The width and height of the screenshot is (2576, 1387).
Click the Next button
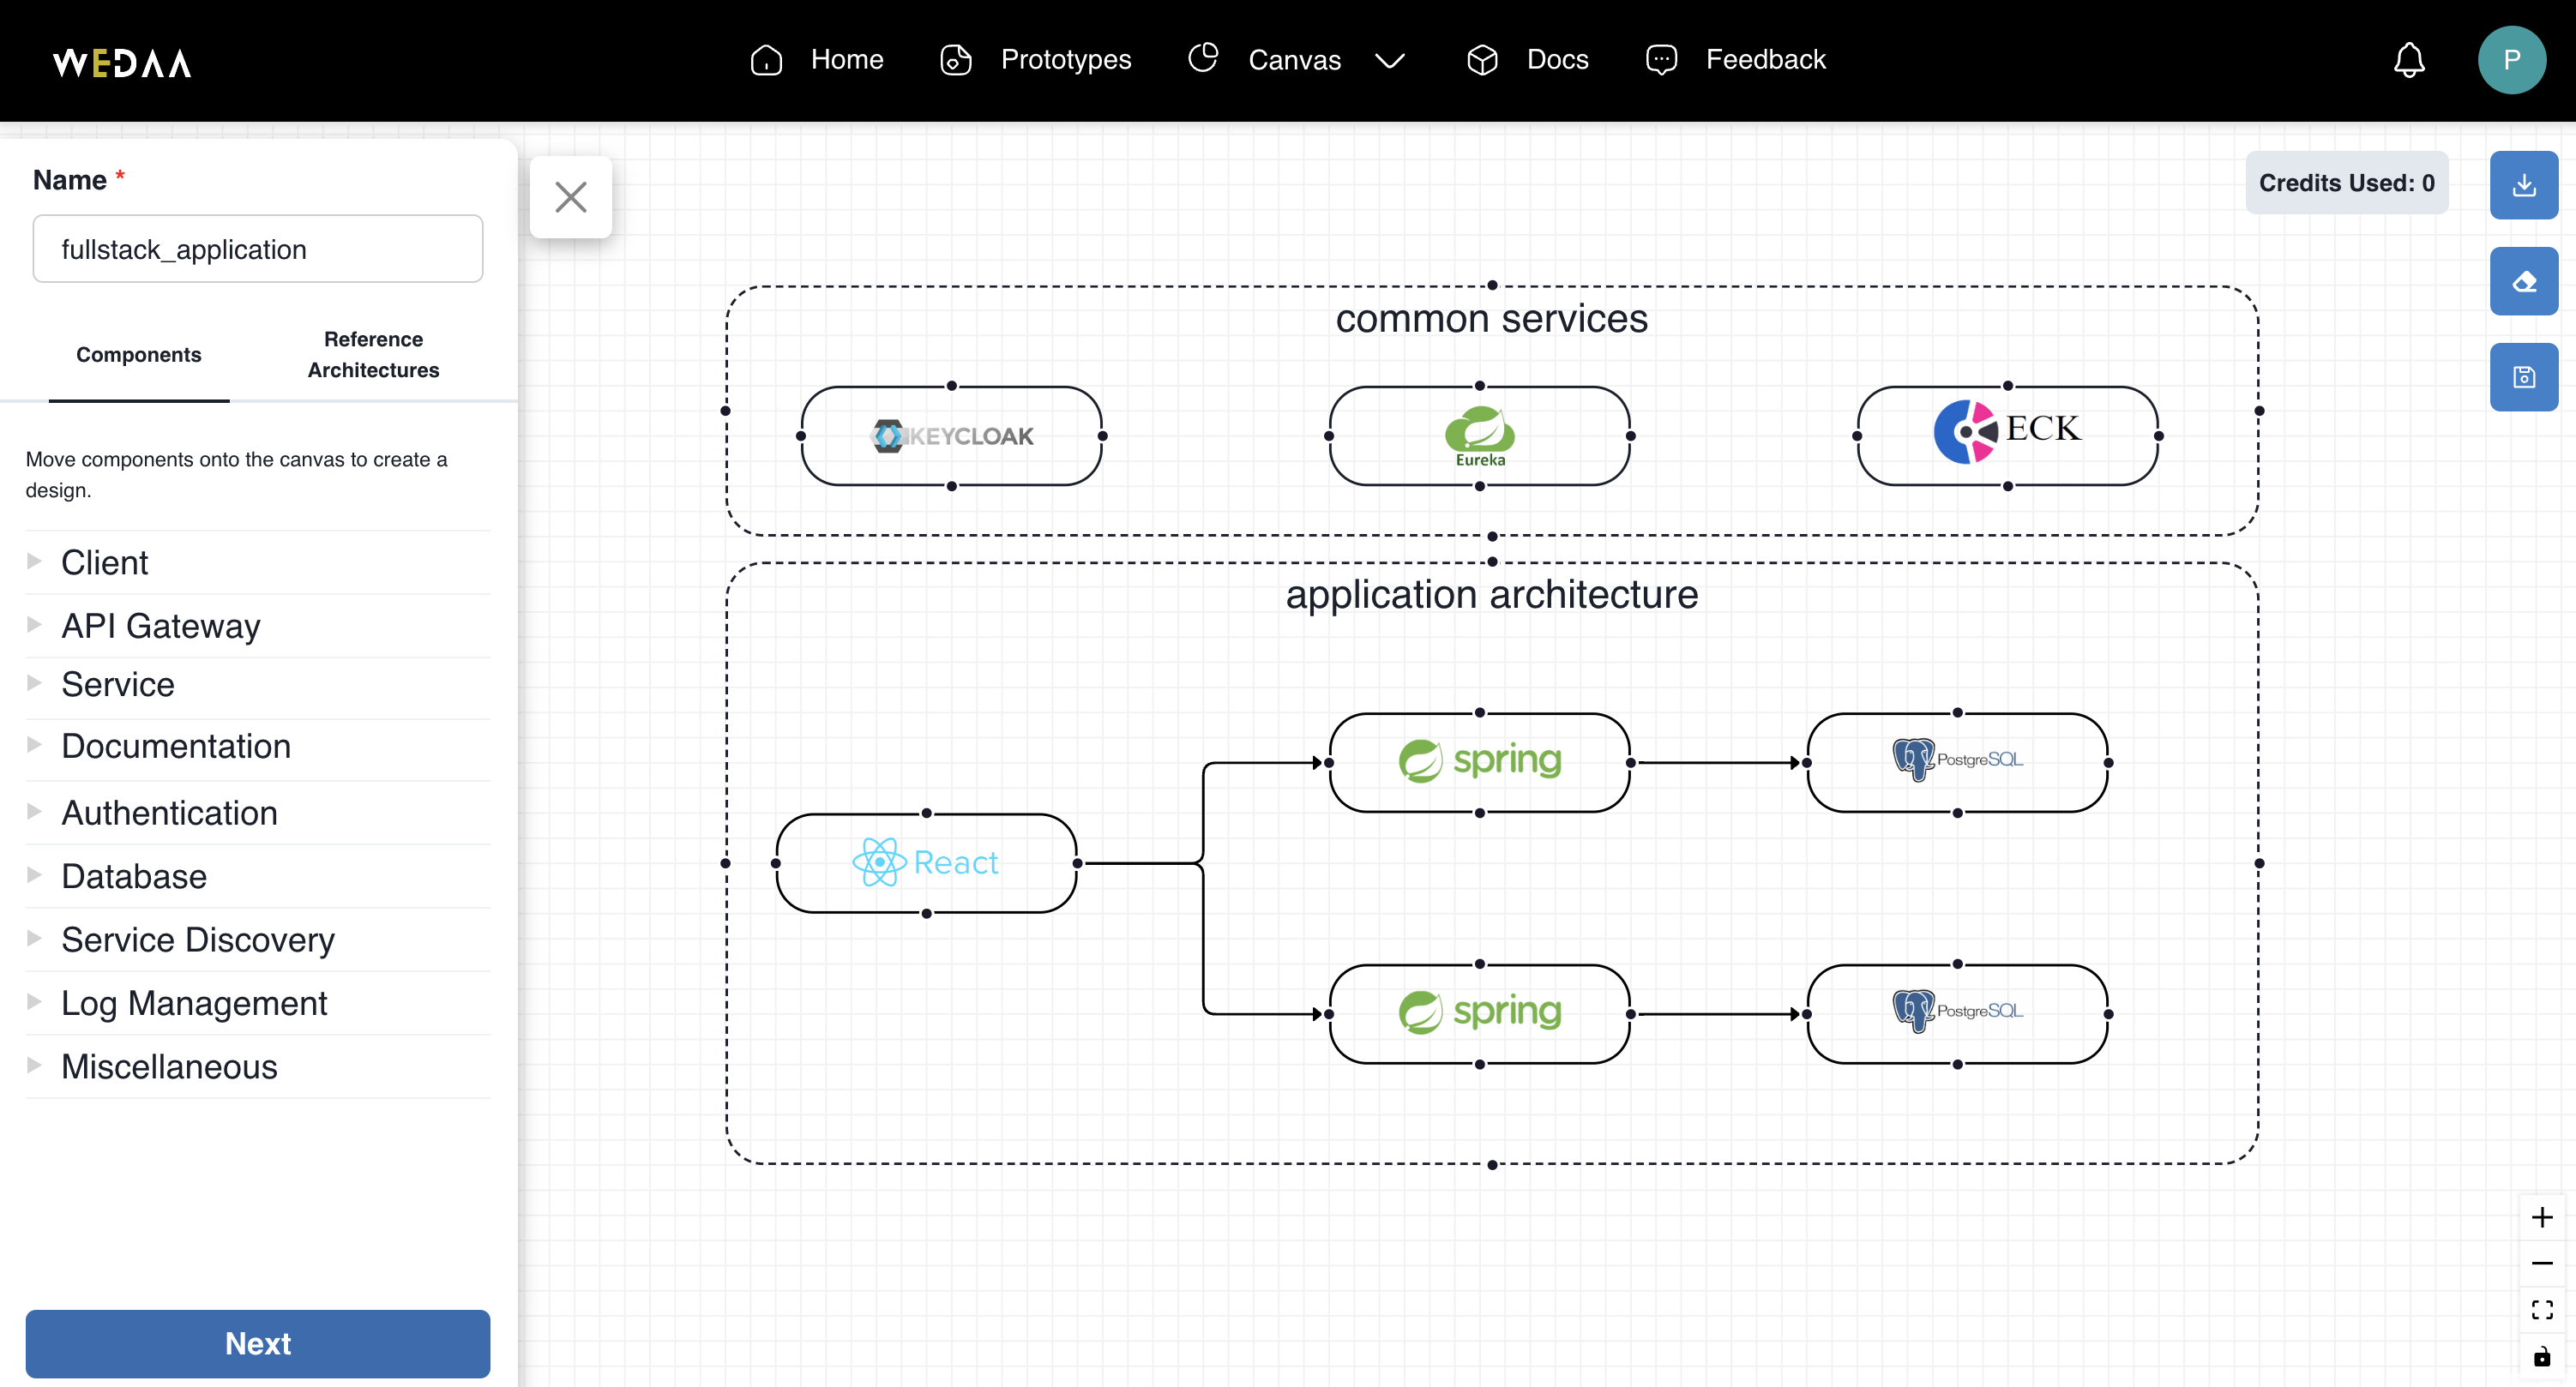coord(258,1344)
